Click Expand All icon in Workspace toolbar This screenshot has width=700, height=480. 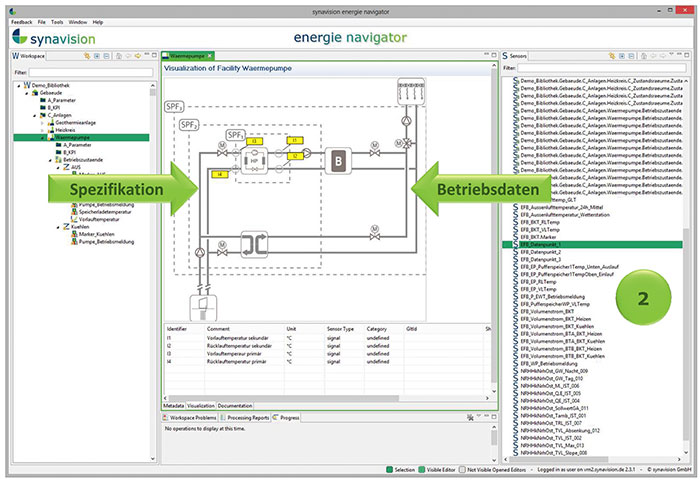coord(97,56)
